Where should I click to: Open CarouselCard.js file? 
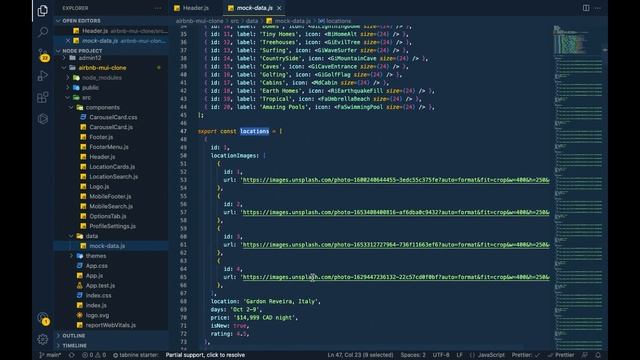111,127
